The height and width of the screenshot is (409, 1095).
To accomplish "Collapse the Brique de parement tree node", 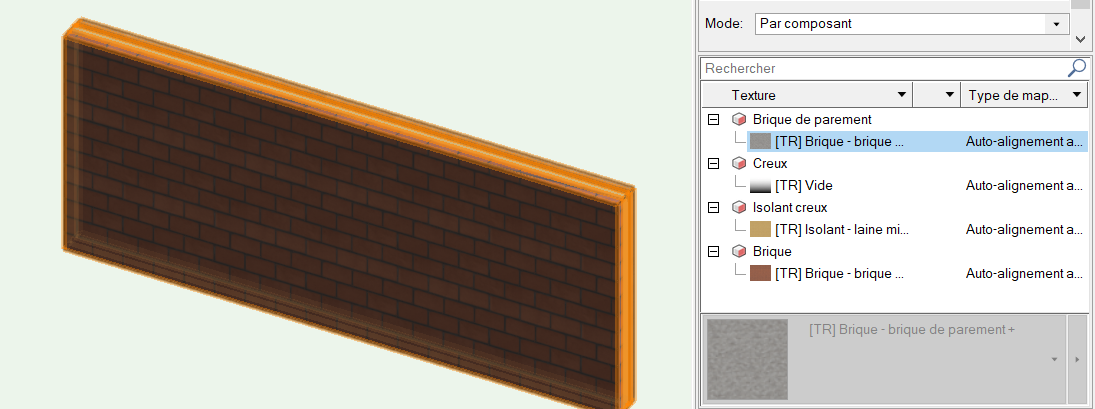I will [x=713, y=120].
